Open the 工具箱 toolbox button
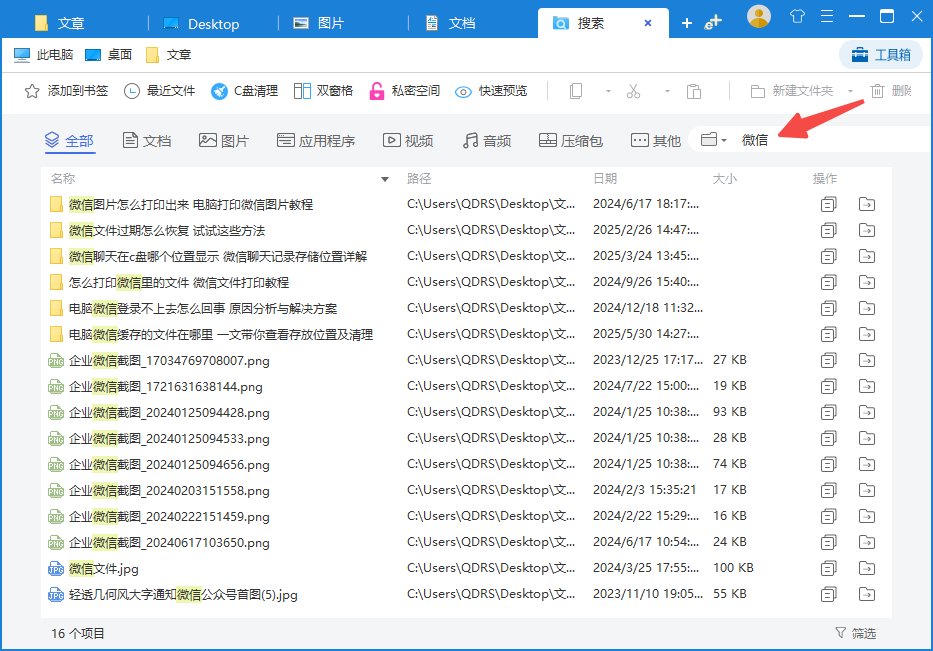 (881, 55)
